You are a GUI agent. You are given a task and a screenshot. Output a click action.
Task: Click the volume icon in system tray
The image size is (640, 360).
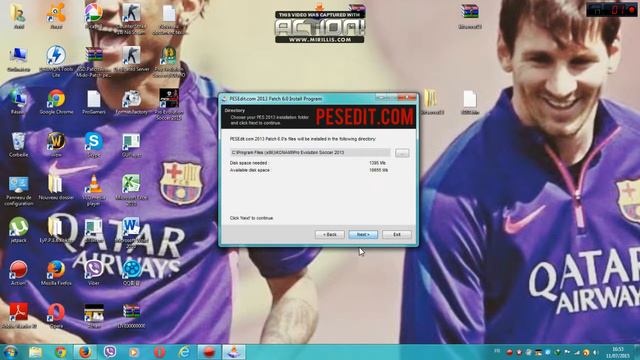pyautogui.click(x=595, y=352)
